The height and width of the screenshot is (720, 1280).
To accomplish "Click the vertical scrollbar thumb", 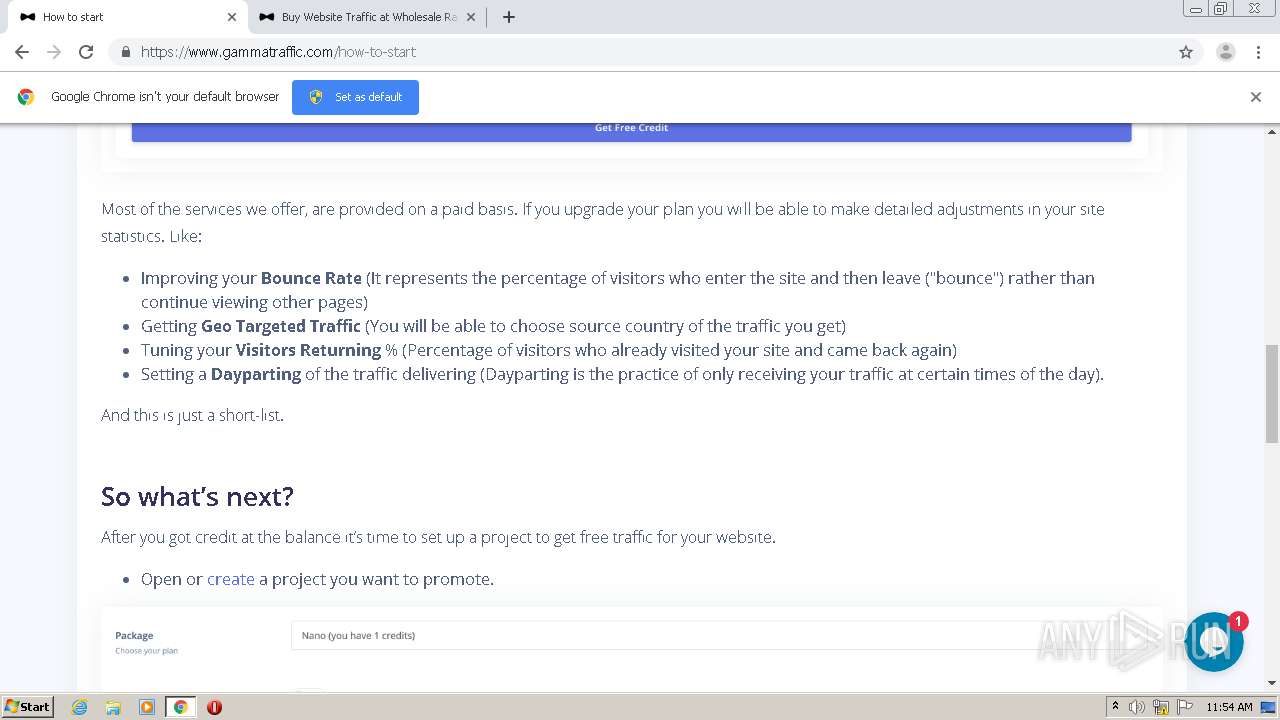I will pyautogui.click(x=1272, y=393).
